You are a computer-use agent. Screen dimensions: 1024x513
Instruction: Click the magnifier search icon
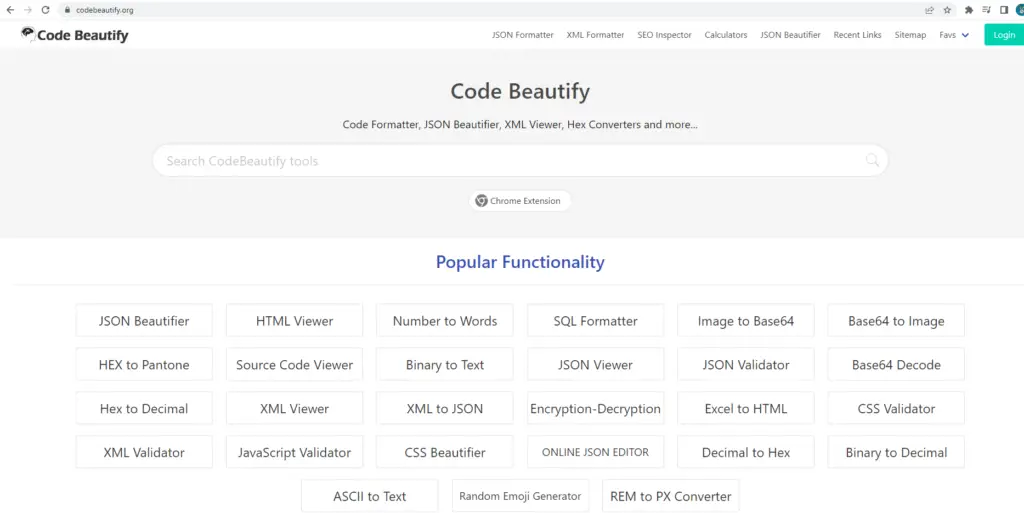(872, 160)
